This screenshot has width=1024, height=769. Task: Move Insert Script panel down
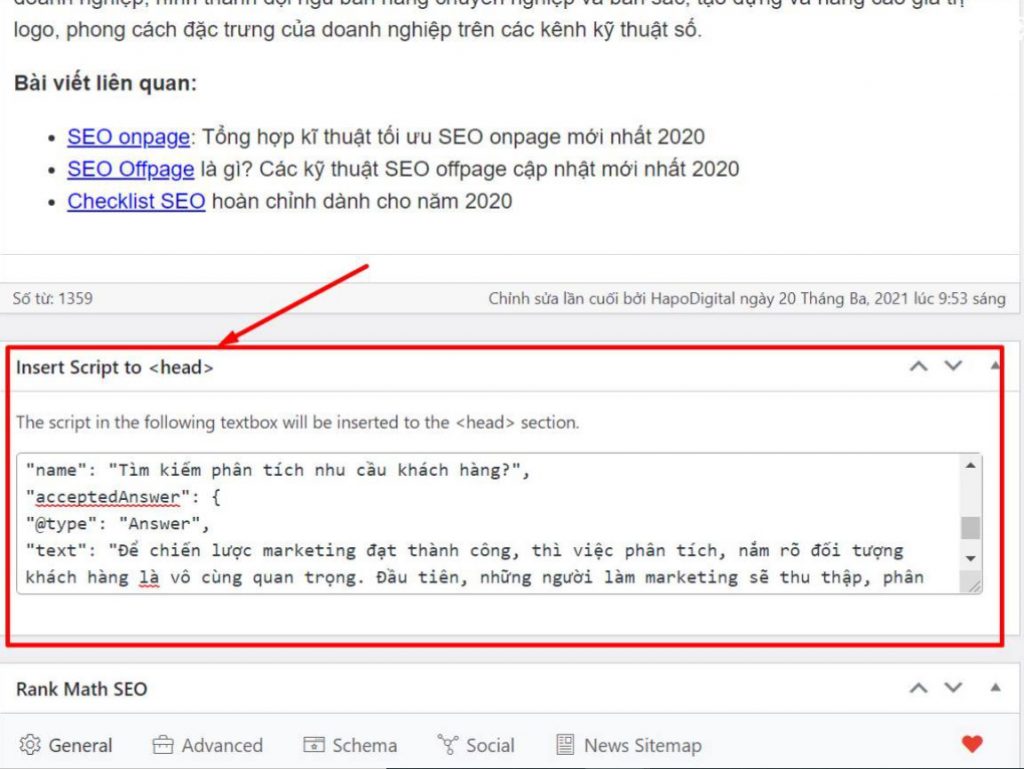pos(953,366)
